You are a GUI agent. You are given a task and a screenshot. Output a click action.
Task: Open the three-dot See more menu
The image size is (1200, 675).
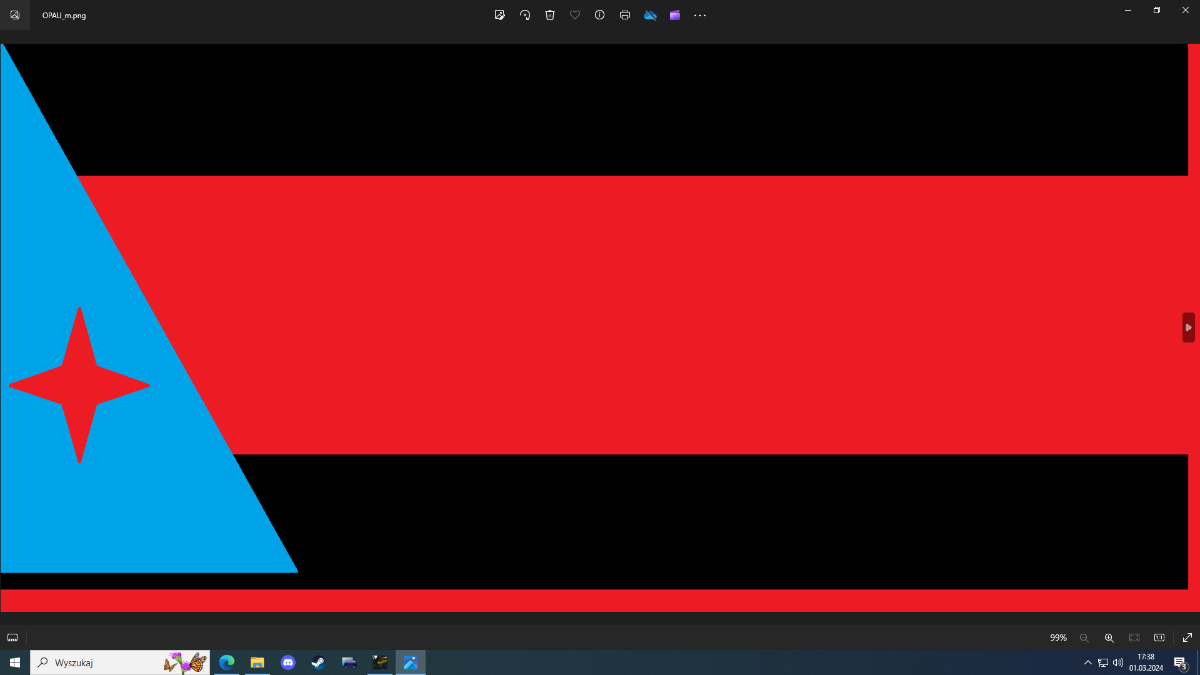tap(700, 15)
